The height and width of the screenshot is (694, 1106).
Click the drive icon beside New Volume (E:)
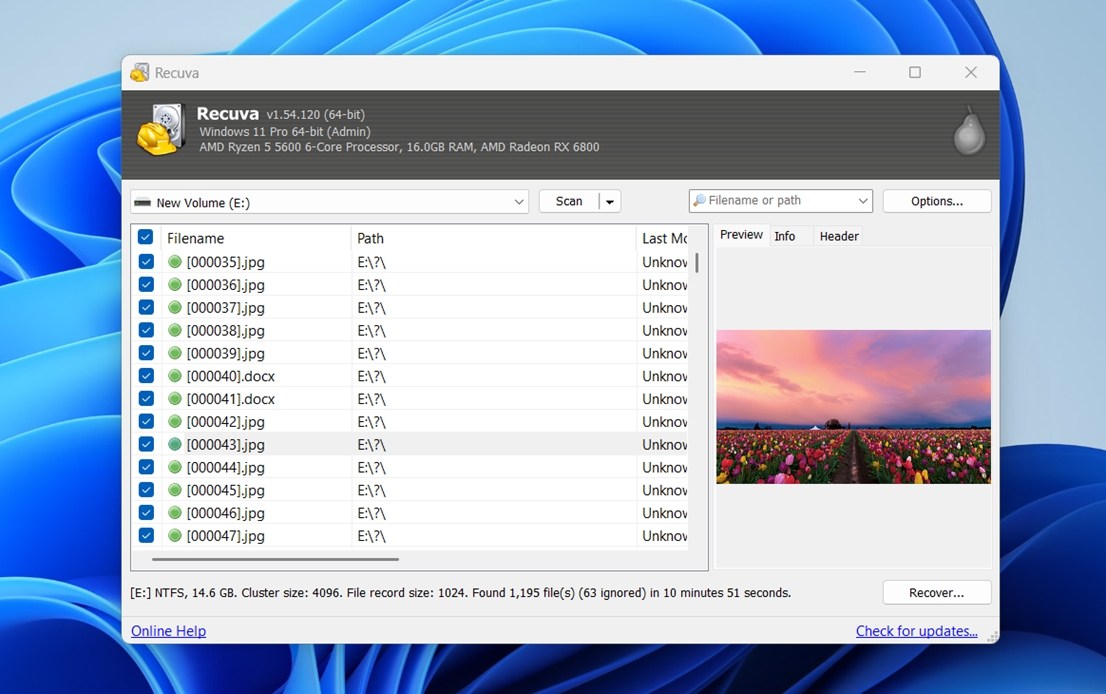click(x=143, y=203)
